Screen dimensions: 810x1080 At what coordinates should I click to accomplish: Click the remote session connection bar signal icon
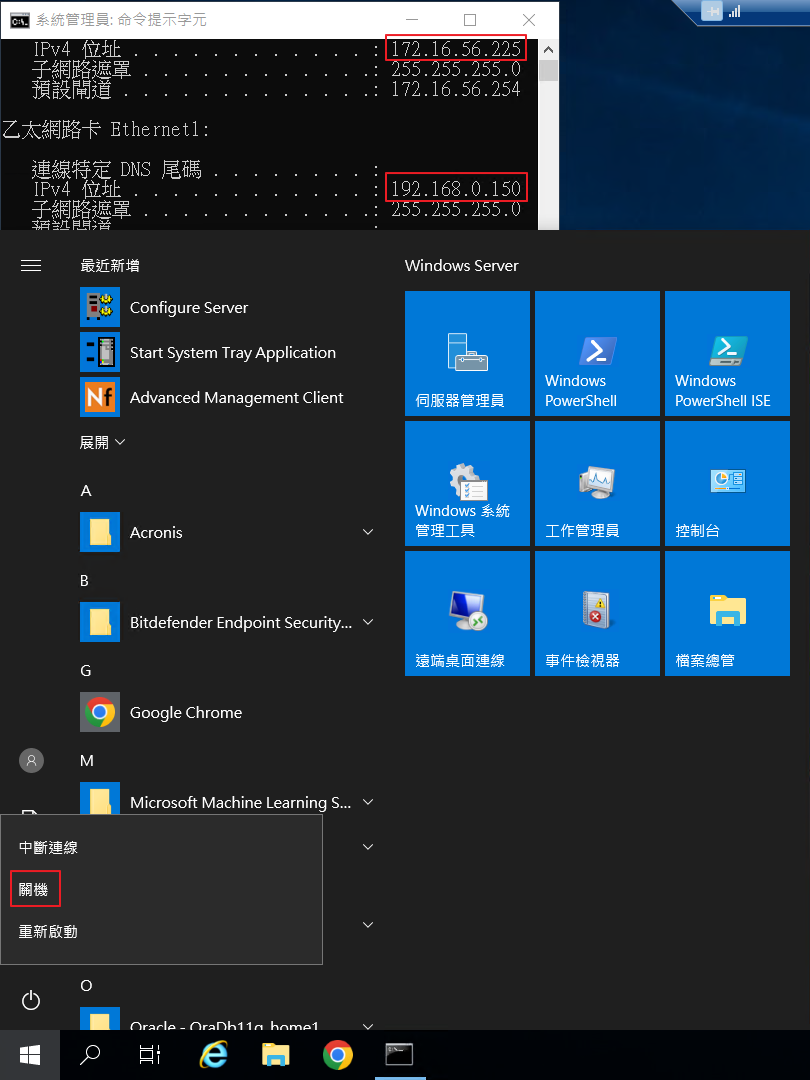click(734, 11)
